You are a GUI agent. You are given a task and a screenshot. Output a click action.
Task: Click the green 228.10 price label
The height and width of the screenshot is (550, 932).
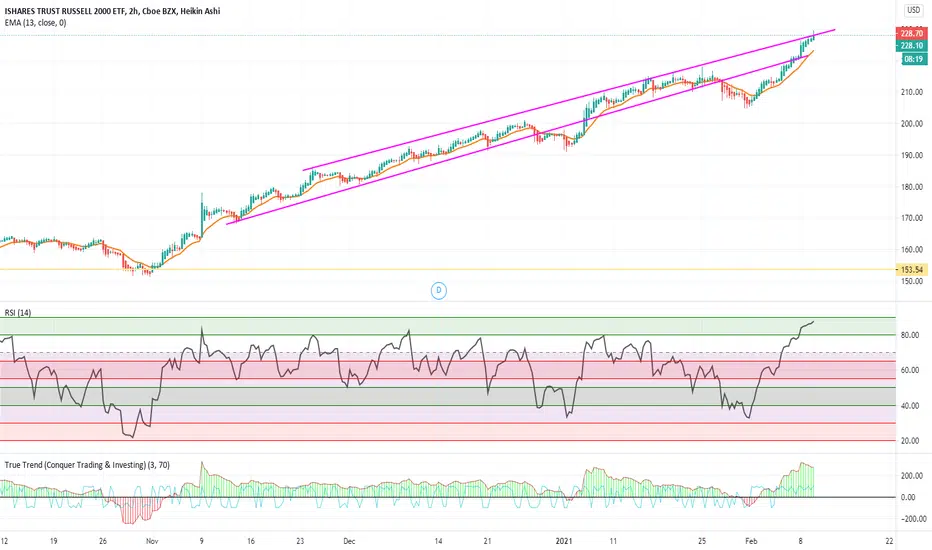click(x=911, y=46)
